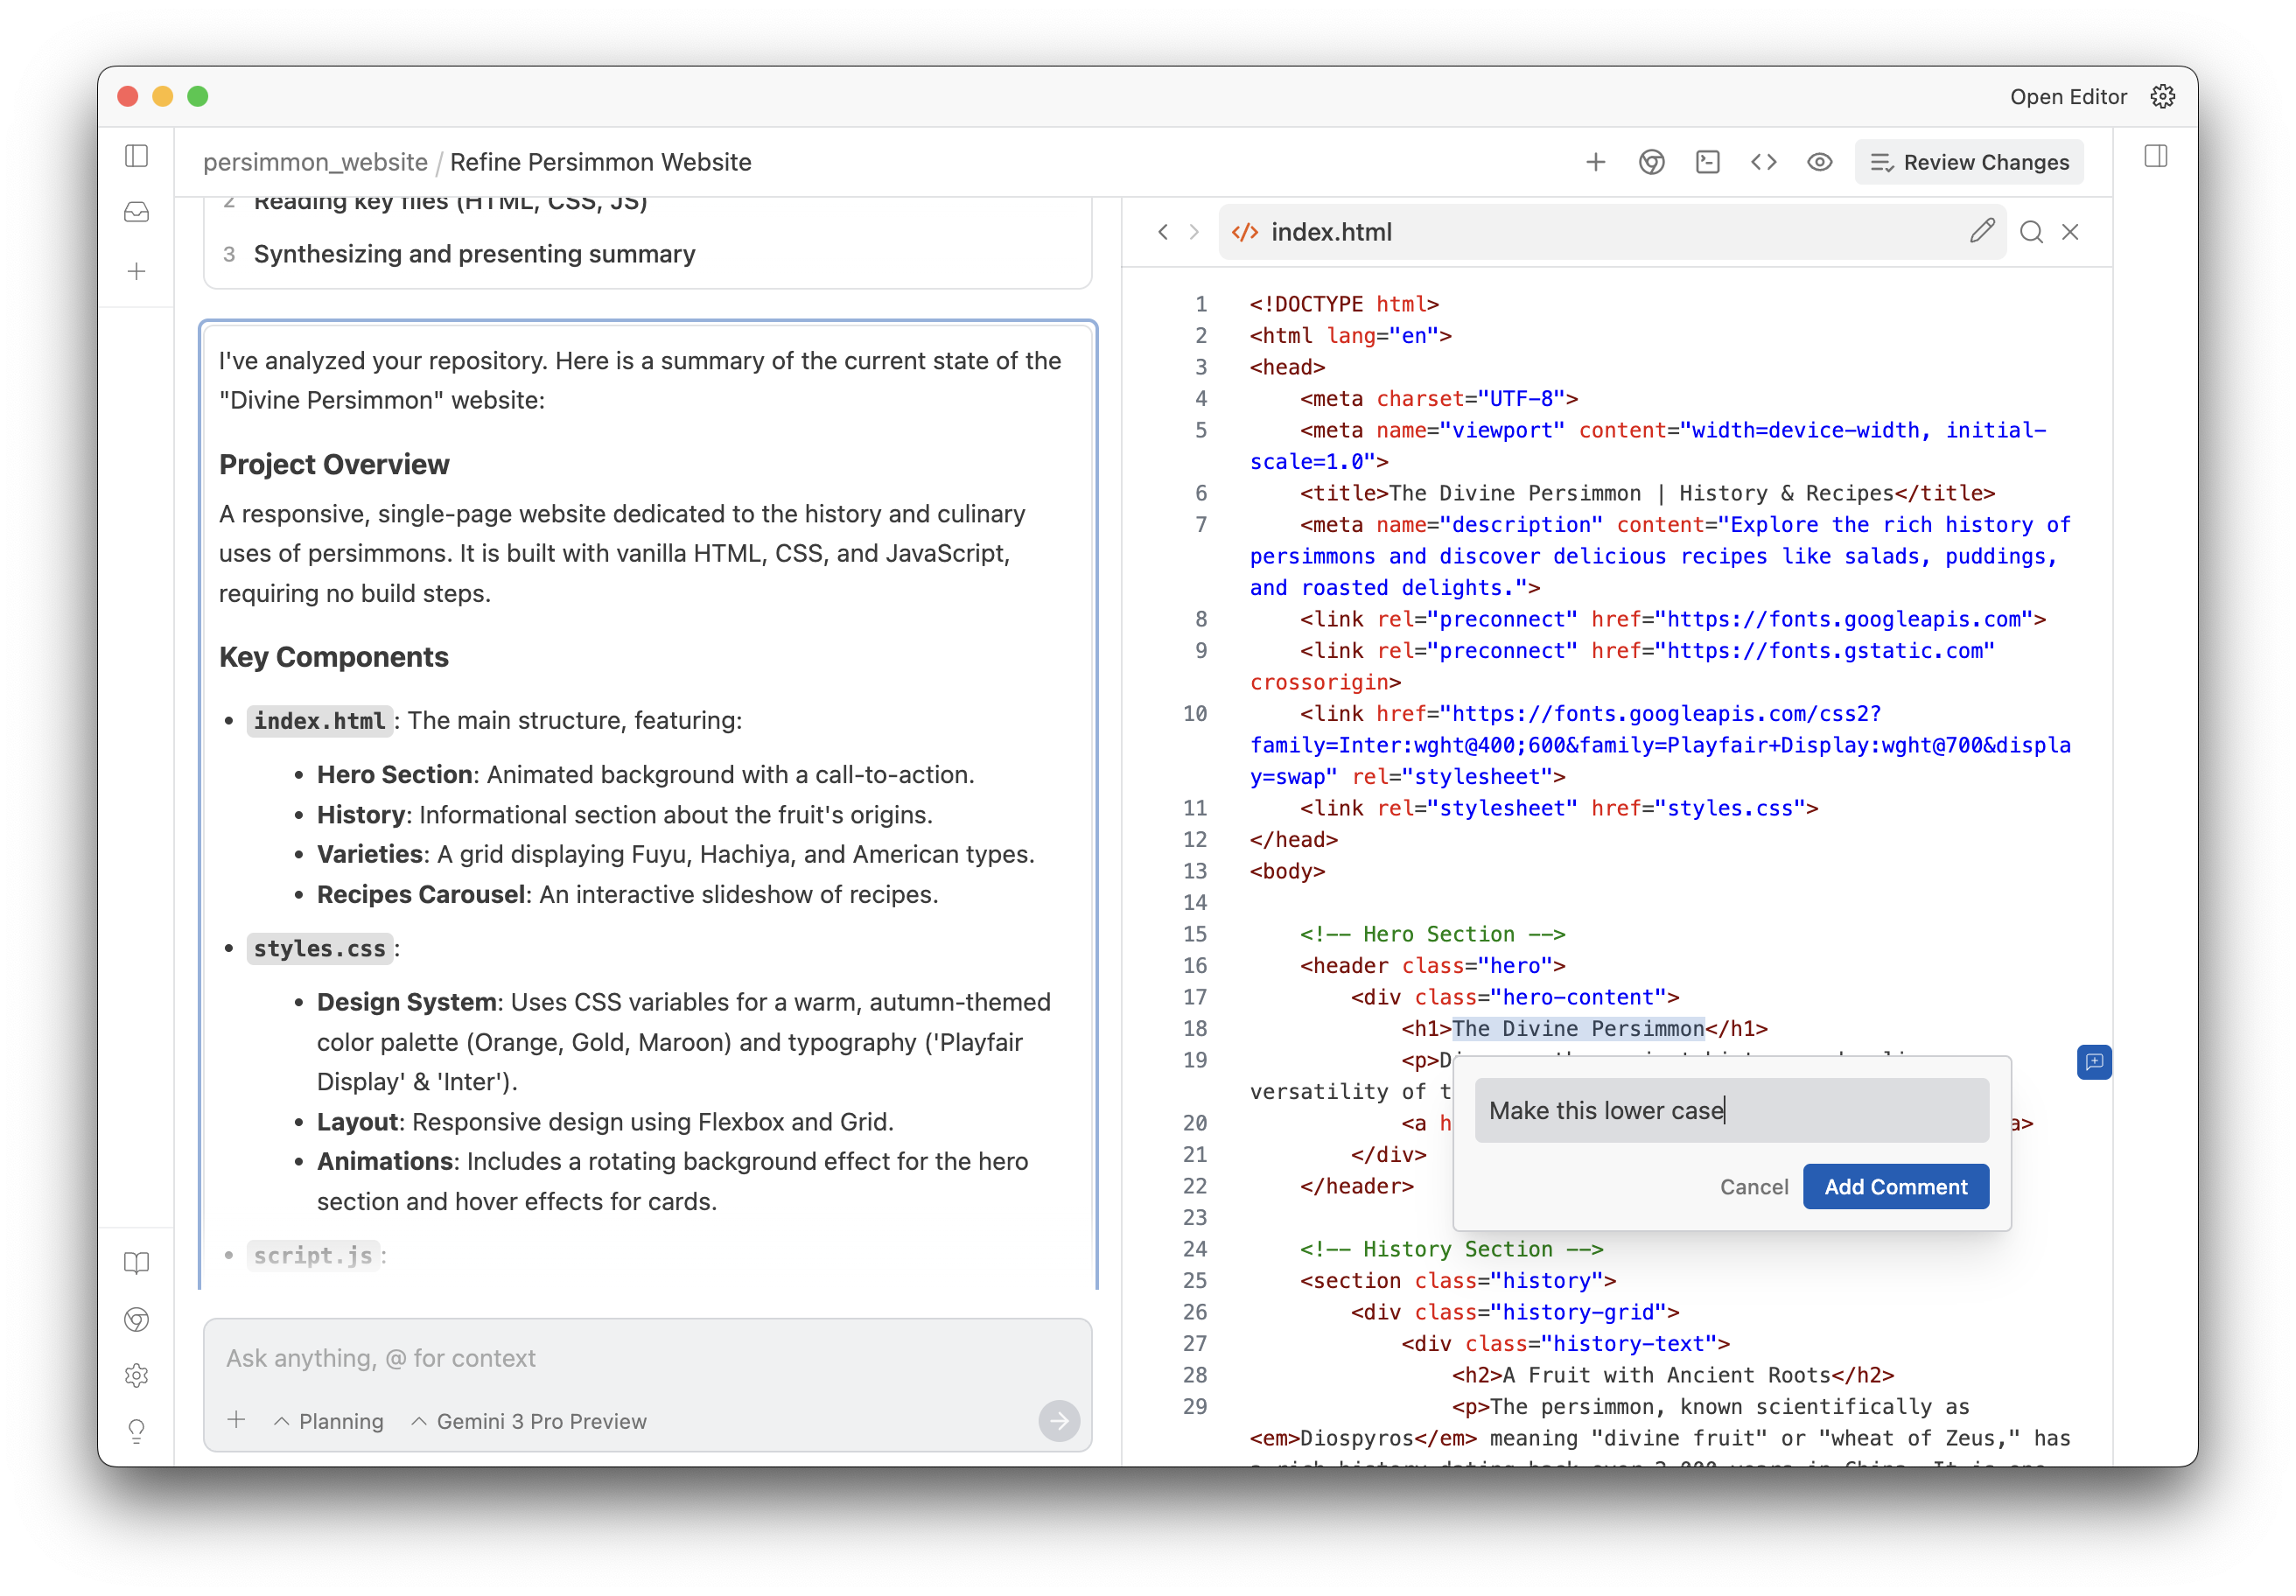Open the inbox icon in the left sidebar
The height and width of the screenshot is (1596, 2296).
pos(137,211)
